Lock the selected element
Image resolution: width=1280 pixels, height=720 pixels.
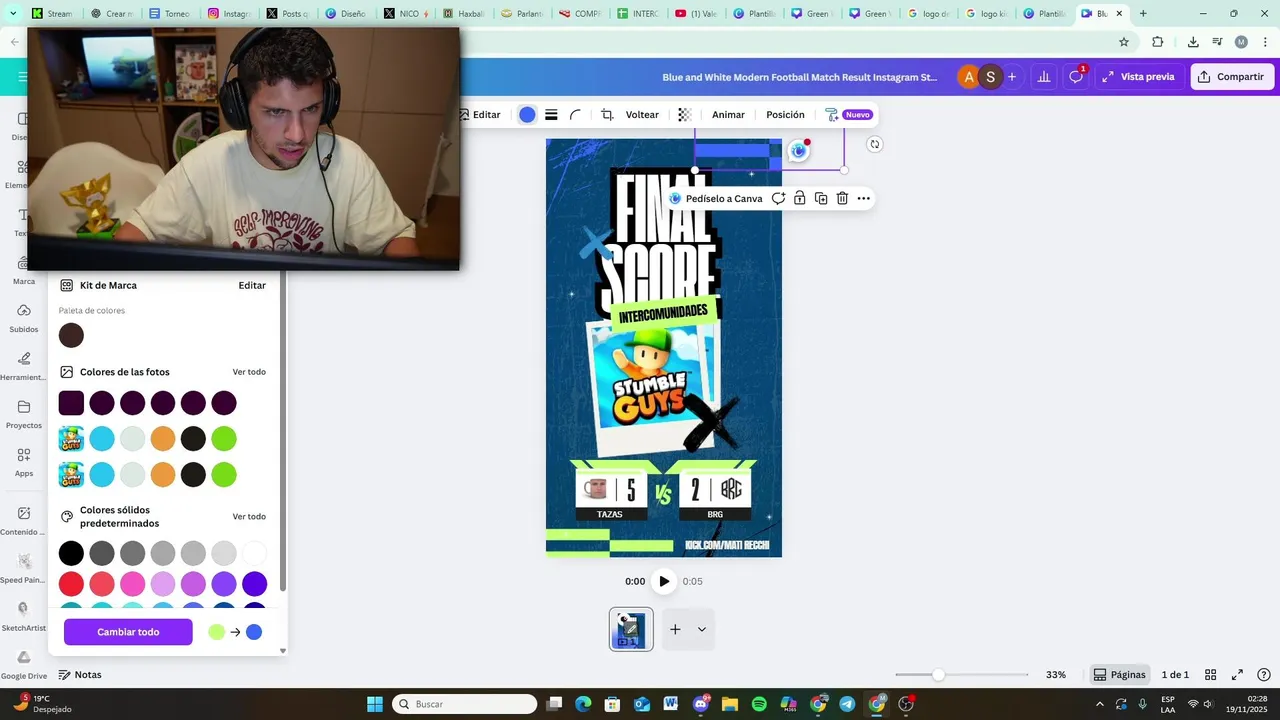(x=800, y=199)
